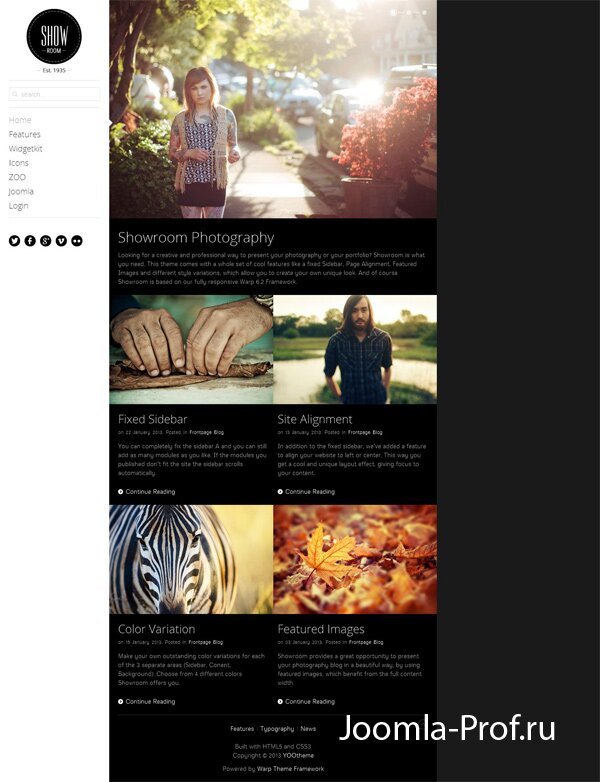
Task: Open the Features menu item in sidebar
Action: (24, 134)
